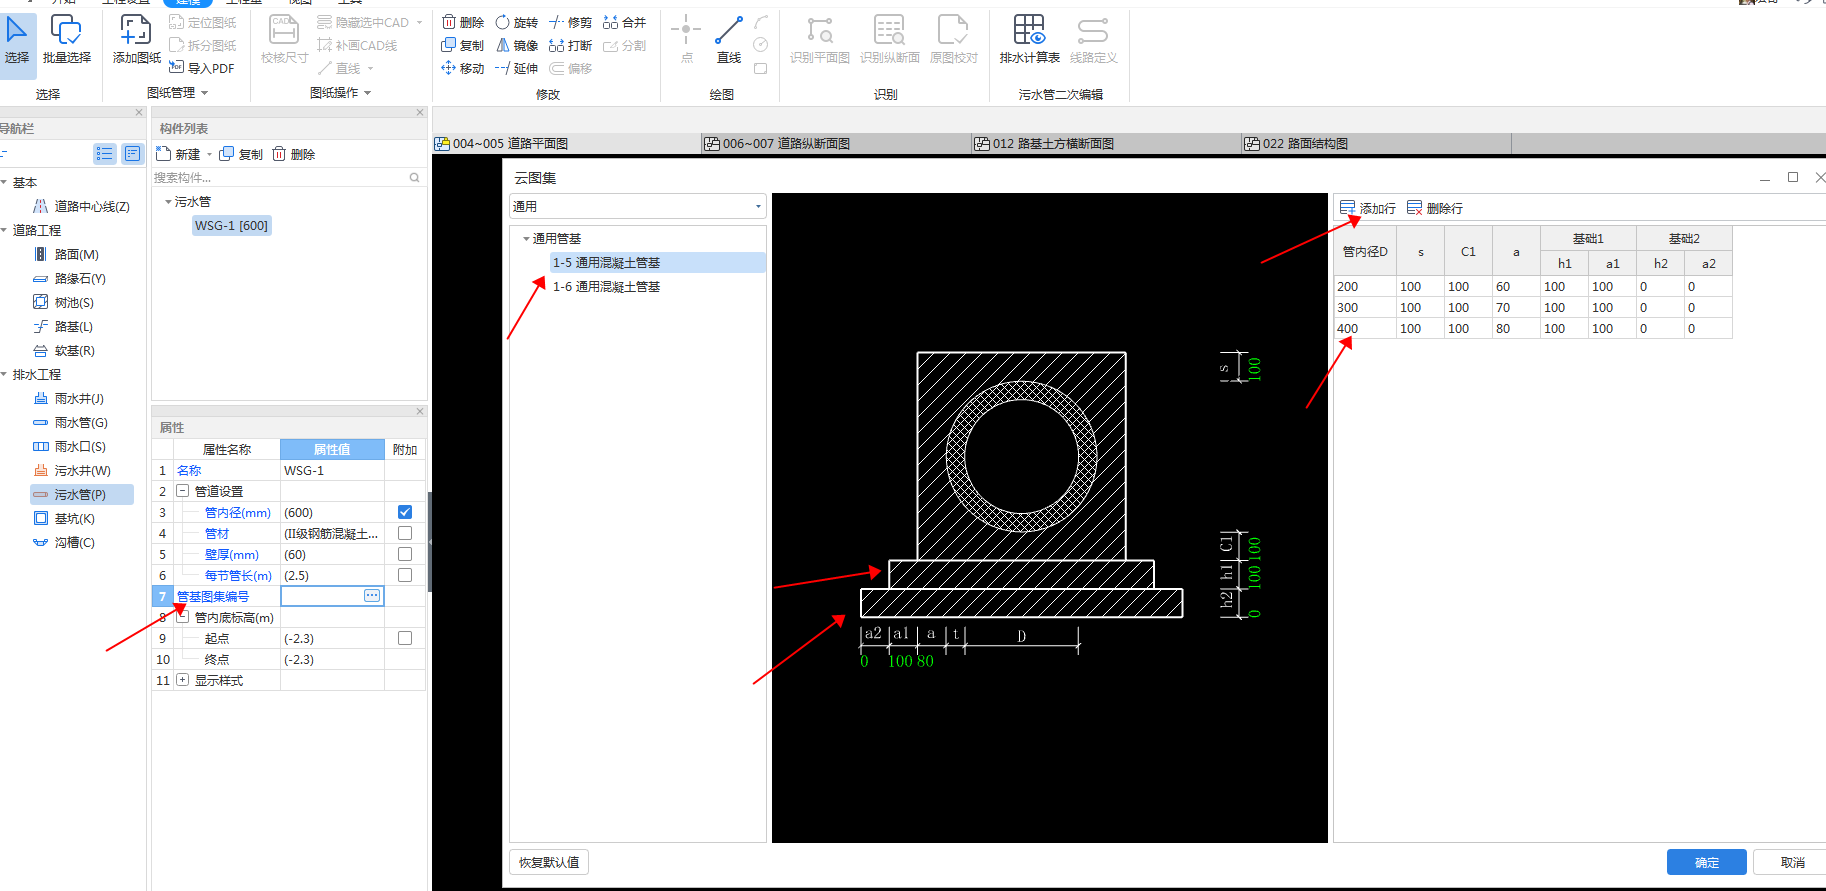Uncheck 管内径(mm) 附加 checkbox

coord(405,512)
